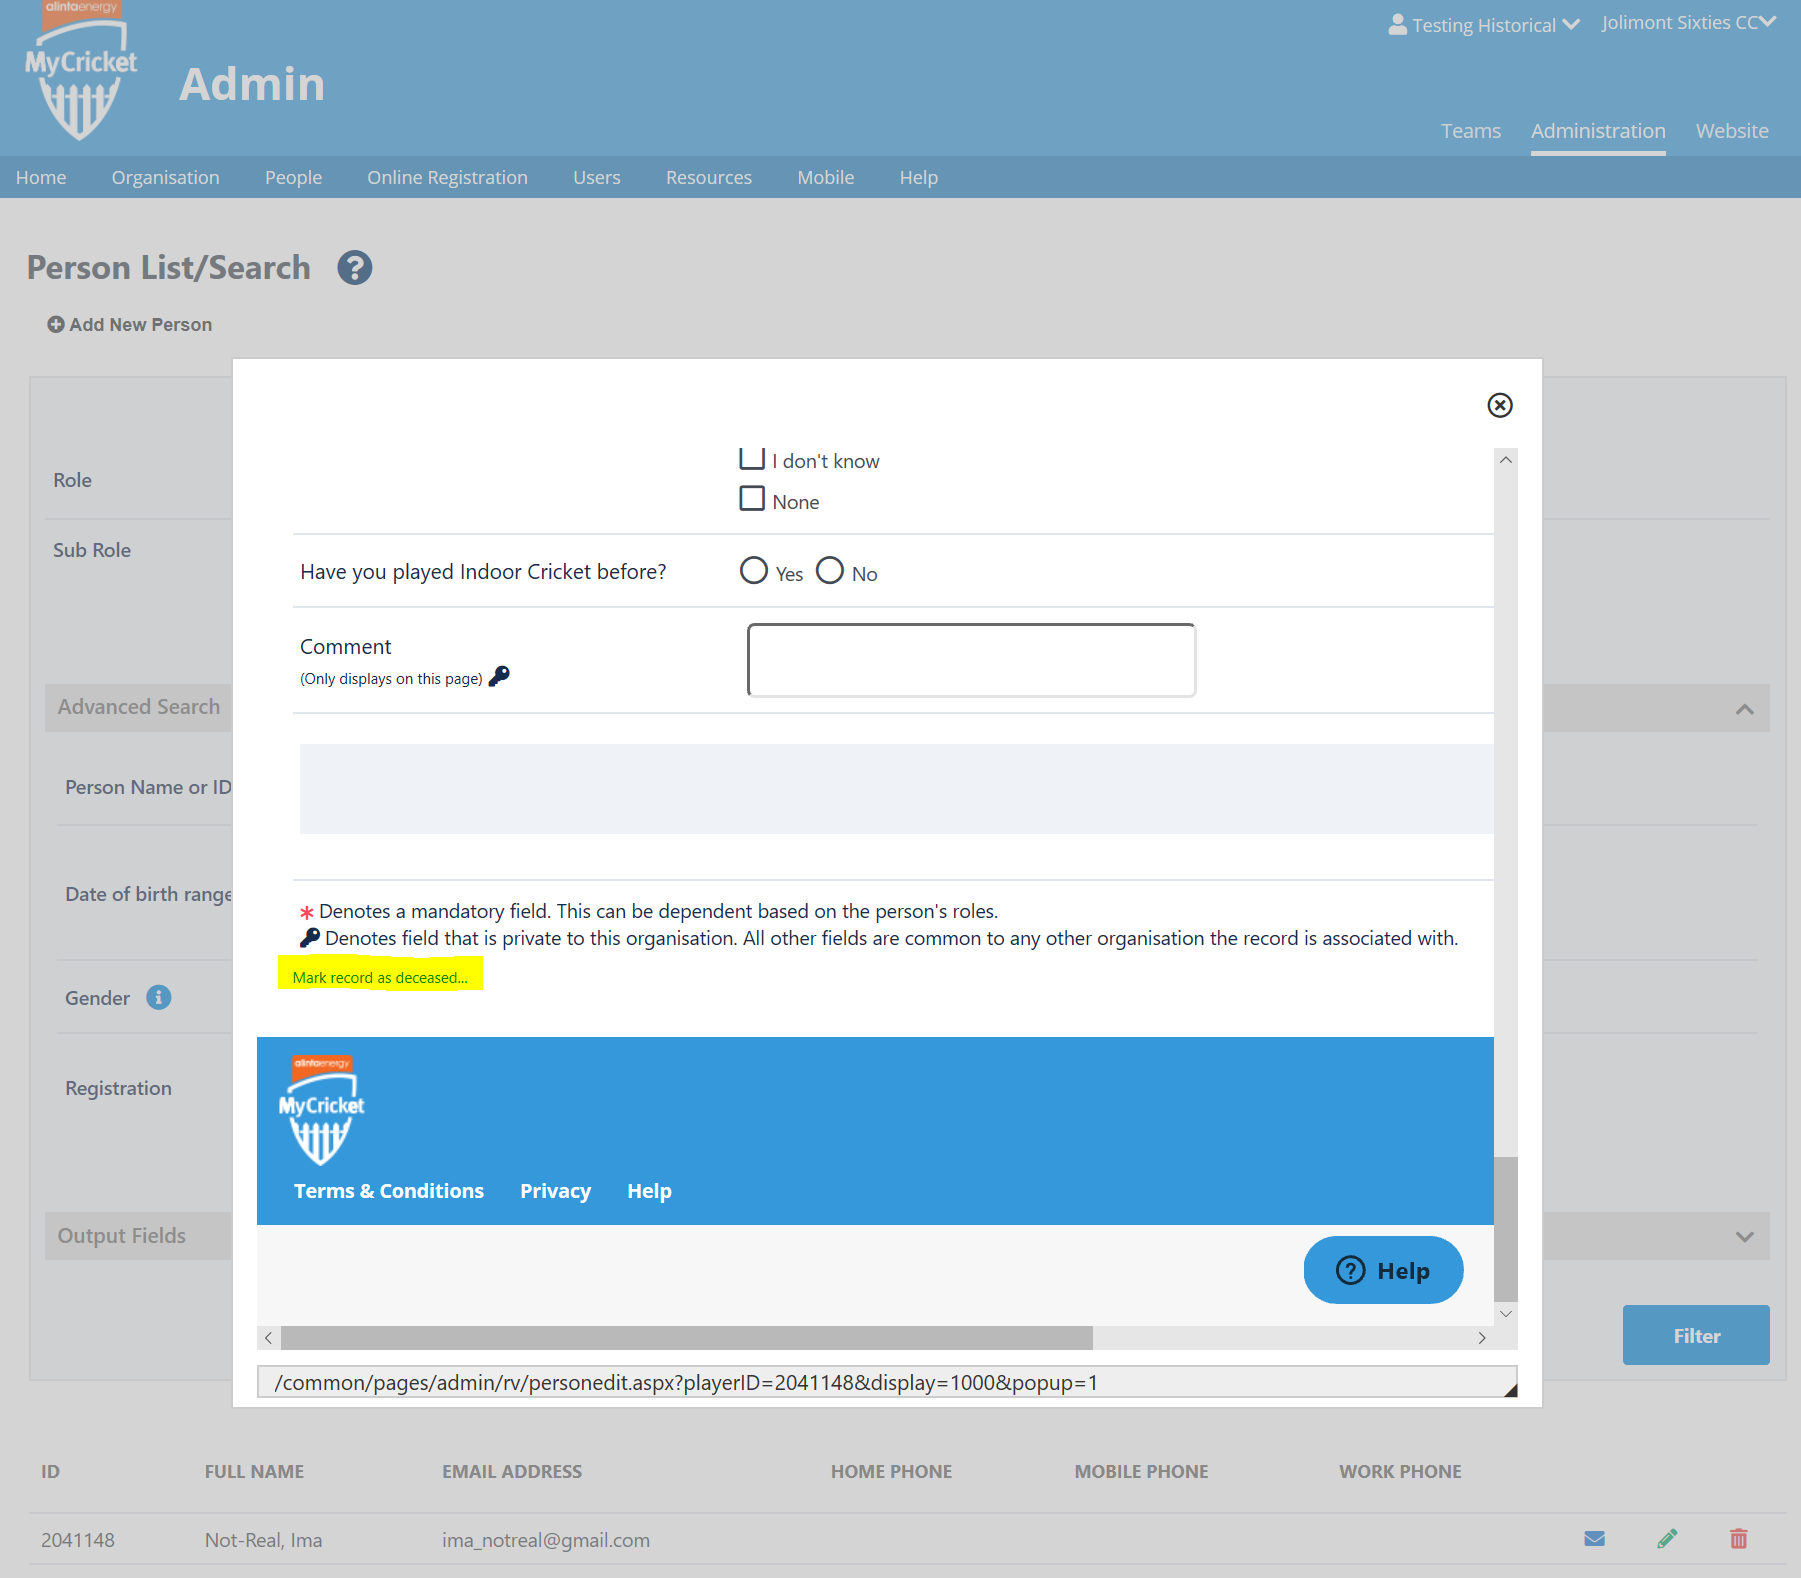Tick the None checkbox

[x=752, y=498]
